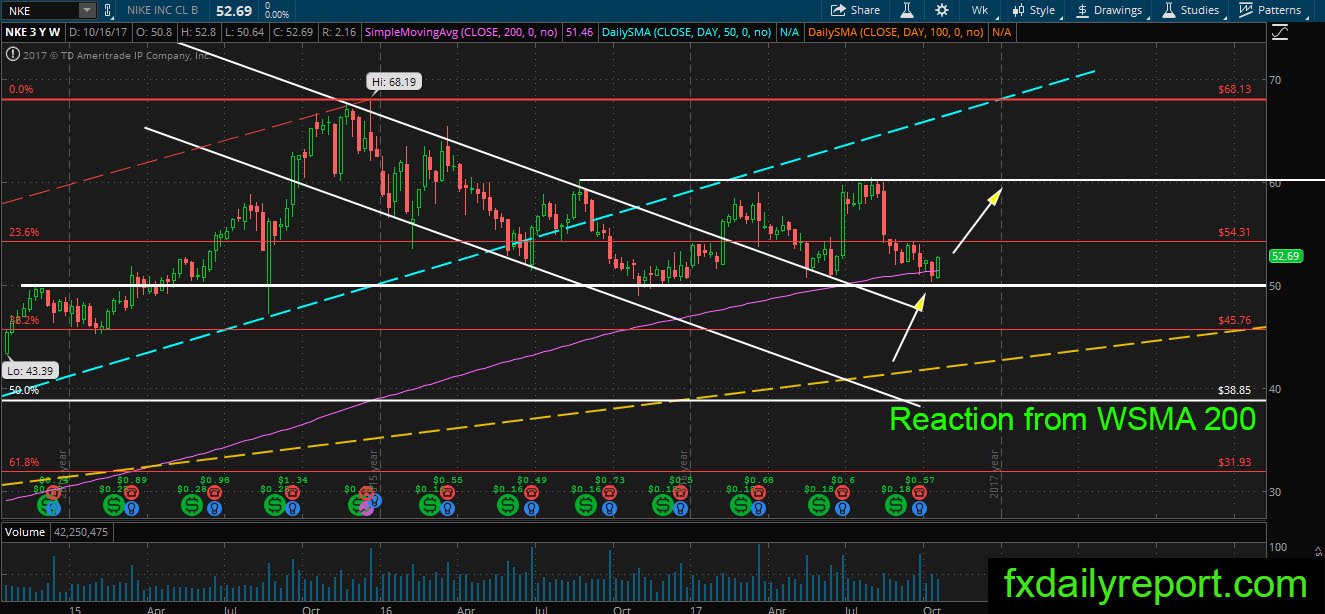
Task: Click green dividend icon below $0.73 earnings
Action: pos(585,507)
